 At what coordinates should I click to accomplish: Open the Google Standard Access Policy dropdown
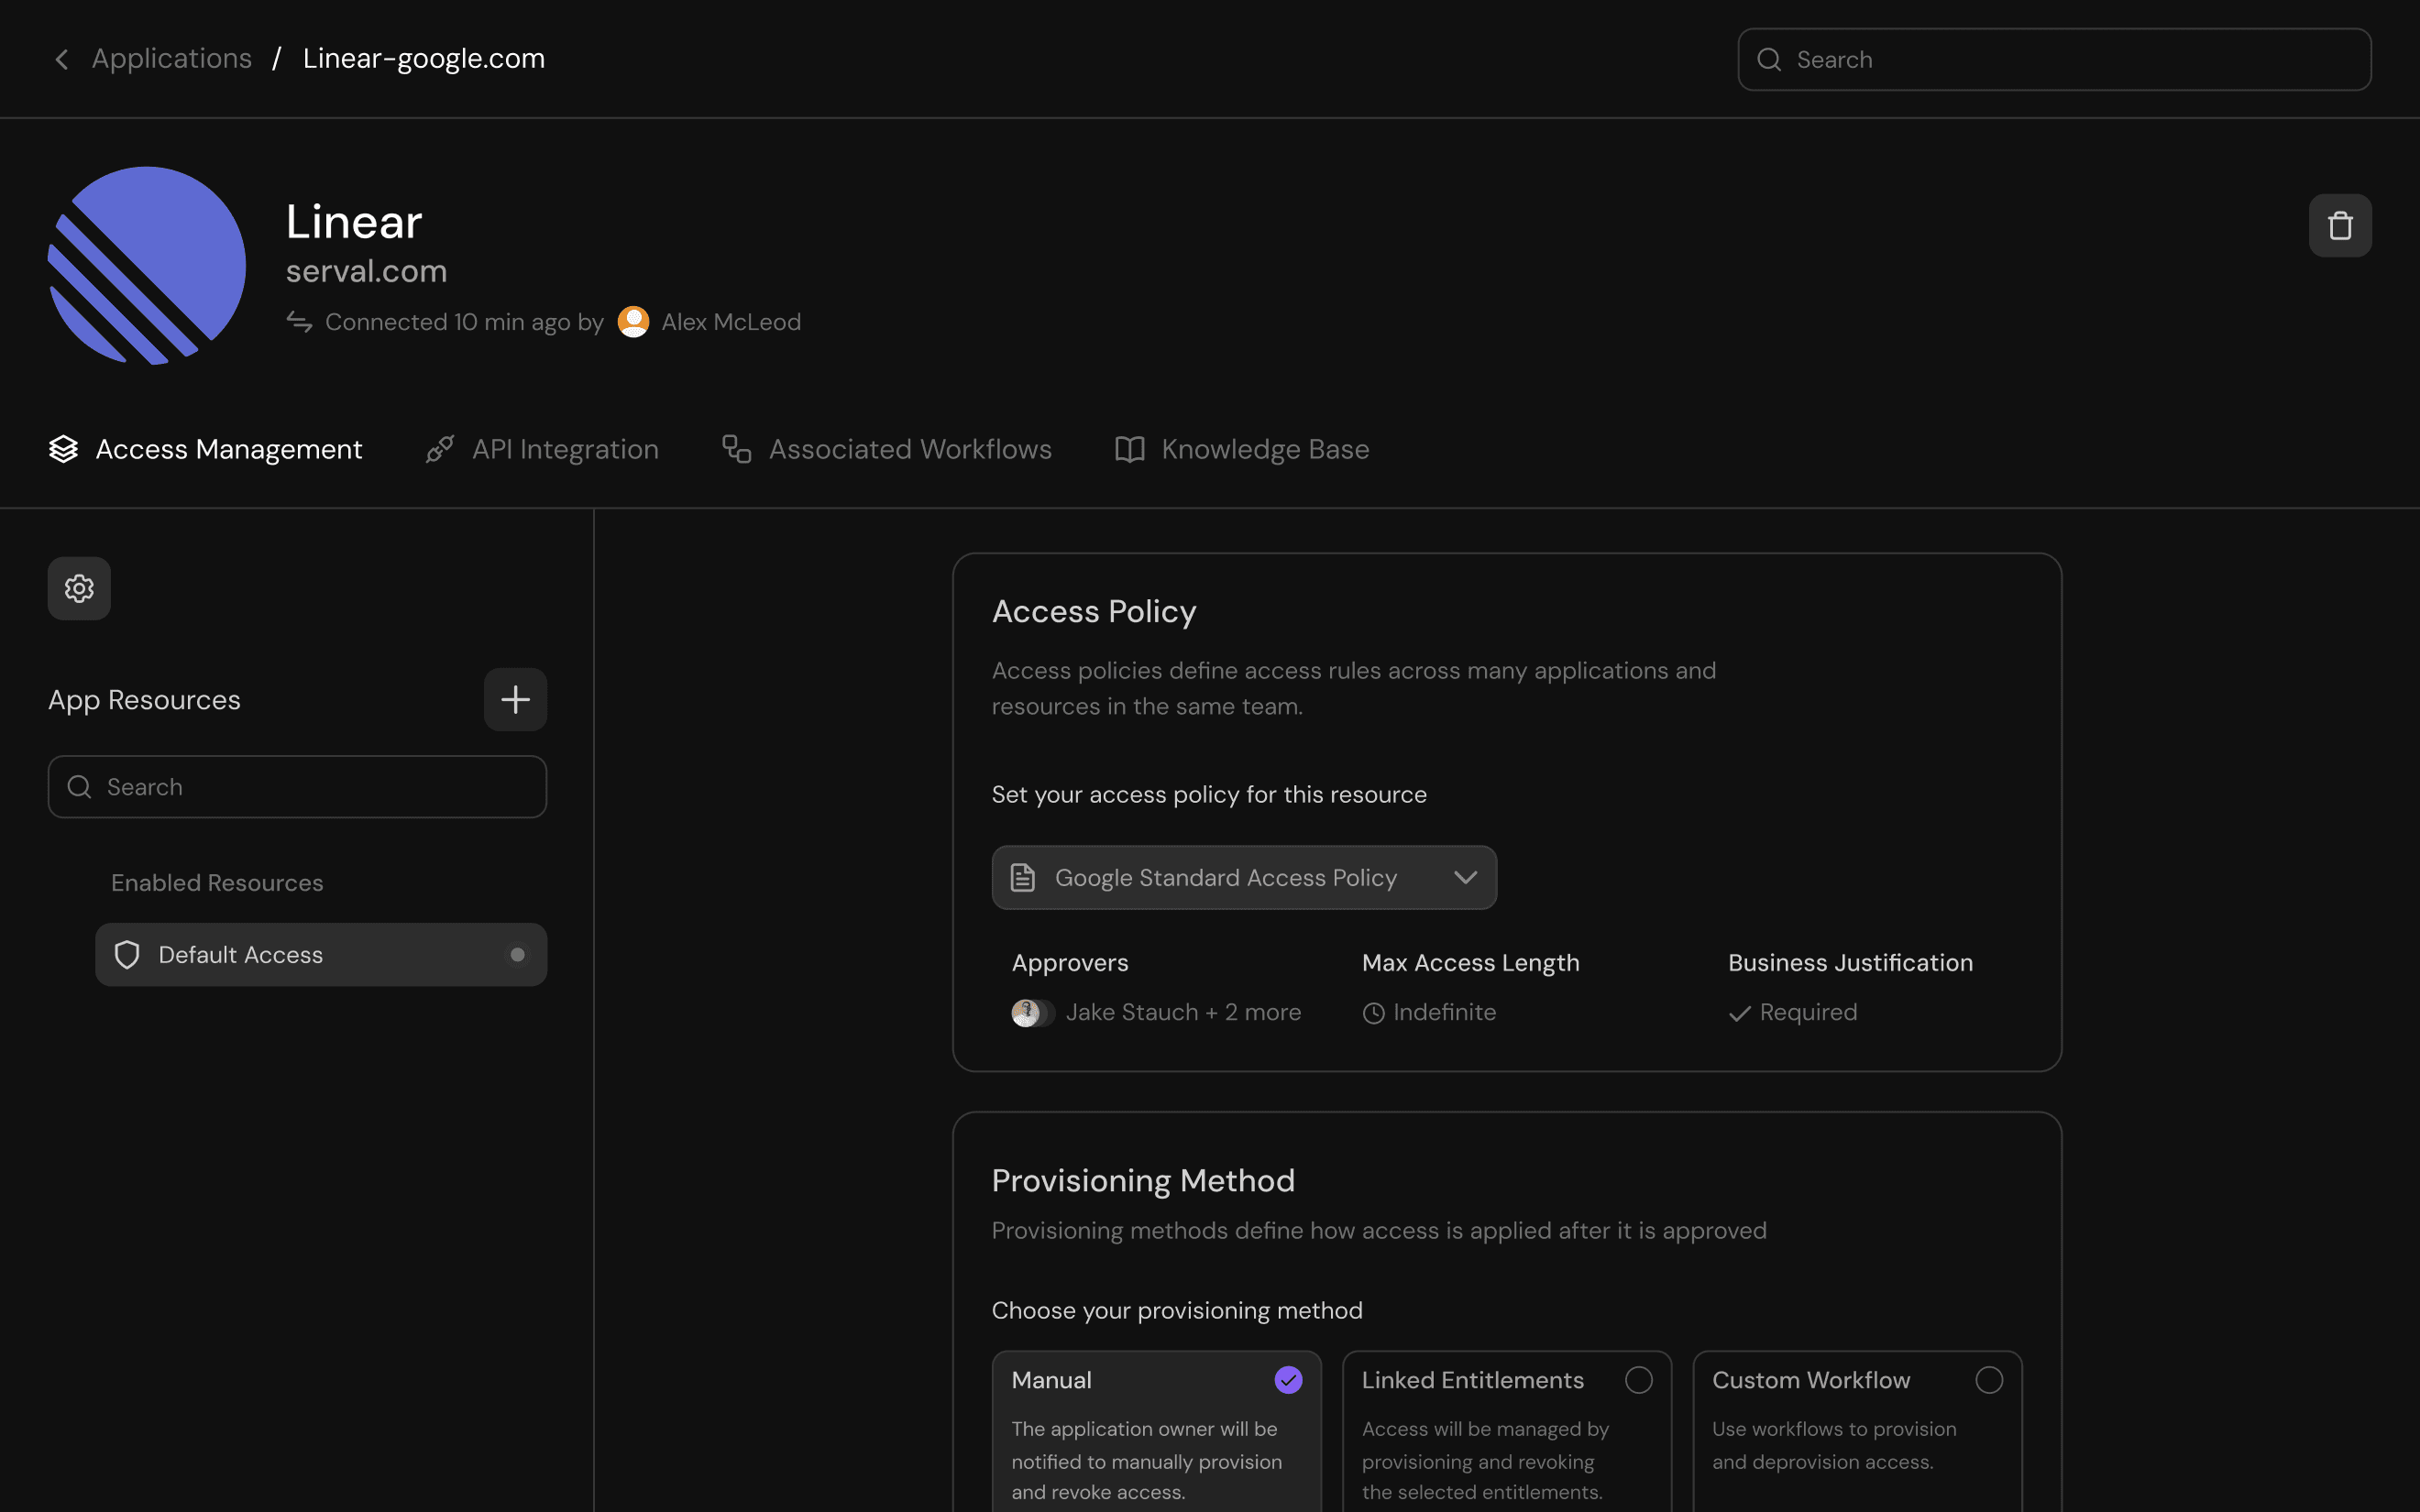point(1244,878)
